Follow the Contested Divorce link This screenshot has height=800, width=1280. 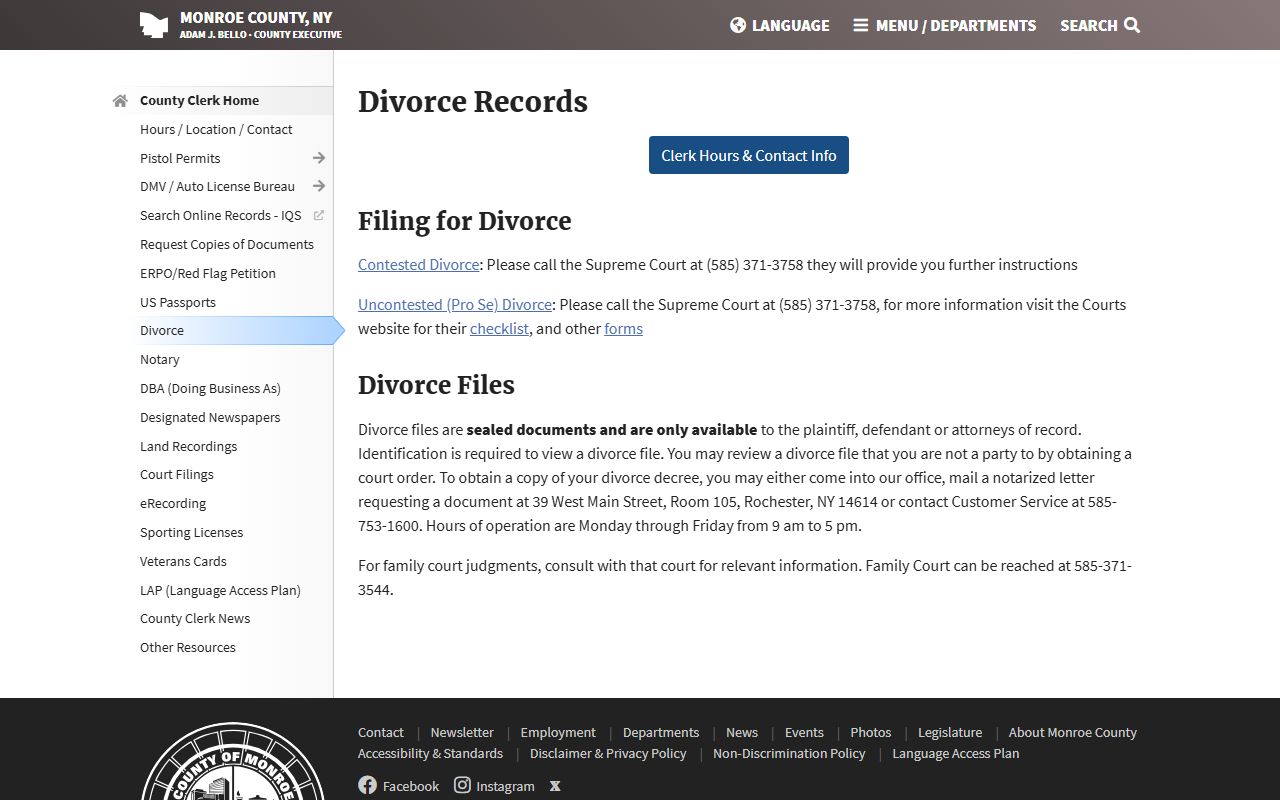(x=419, y=265)
